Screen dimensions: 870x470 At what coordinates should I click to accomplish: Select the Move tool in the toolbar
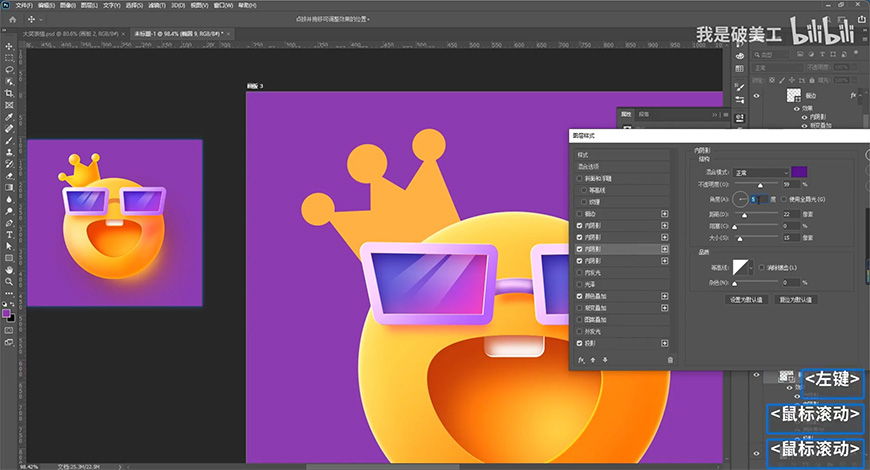[9, 46]
